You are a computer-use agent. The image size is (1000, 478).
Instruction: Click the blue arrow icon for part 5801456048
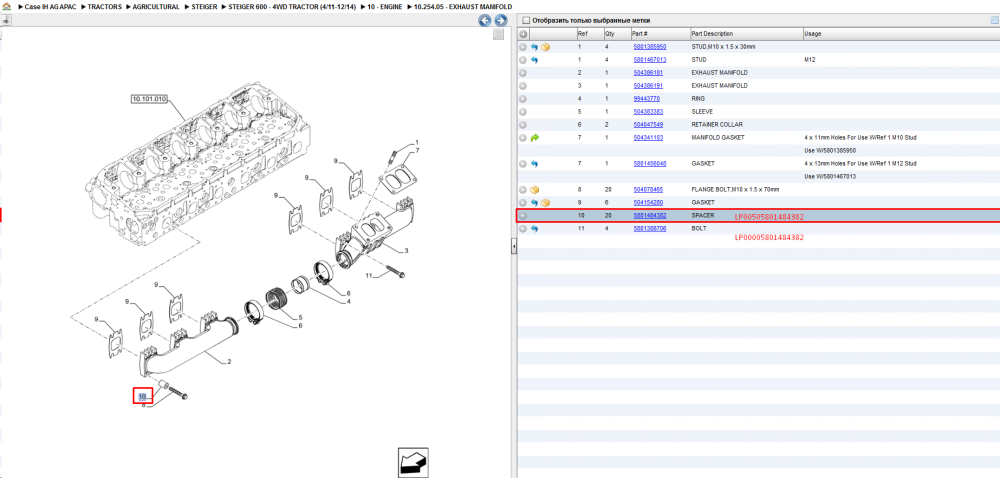click(x=534, y=164)
